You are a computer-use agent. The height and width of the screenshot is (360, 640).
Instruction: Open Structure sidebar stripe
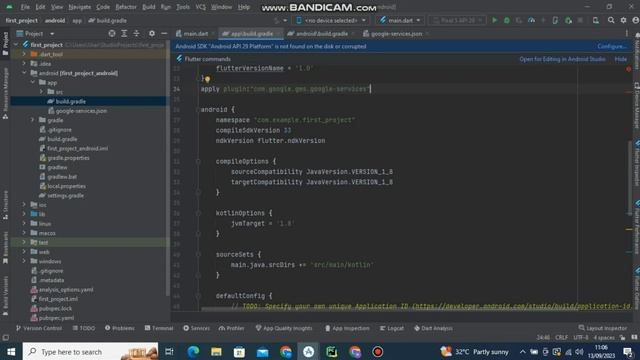tap(5, 205)
